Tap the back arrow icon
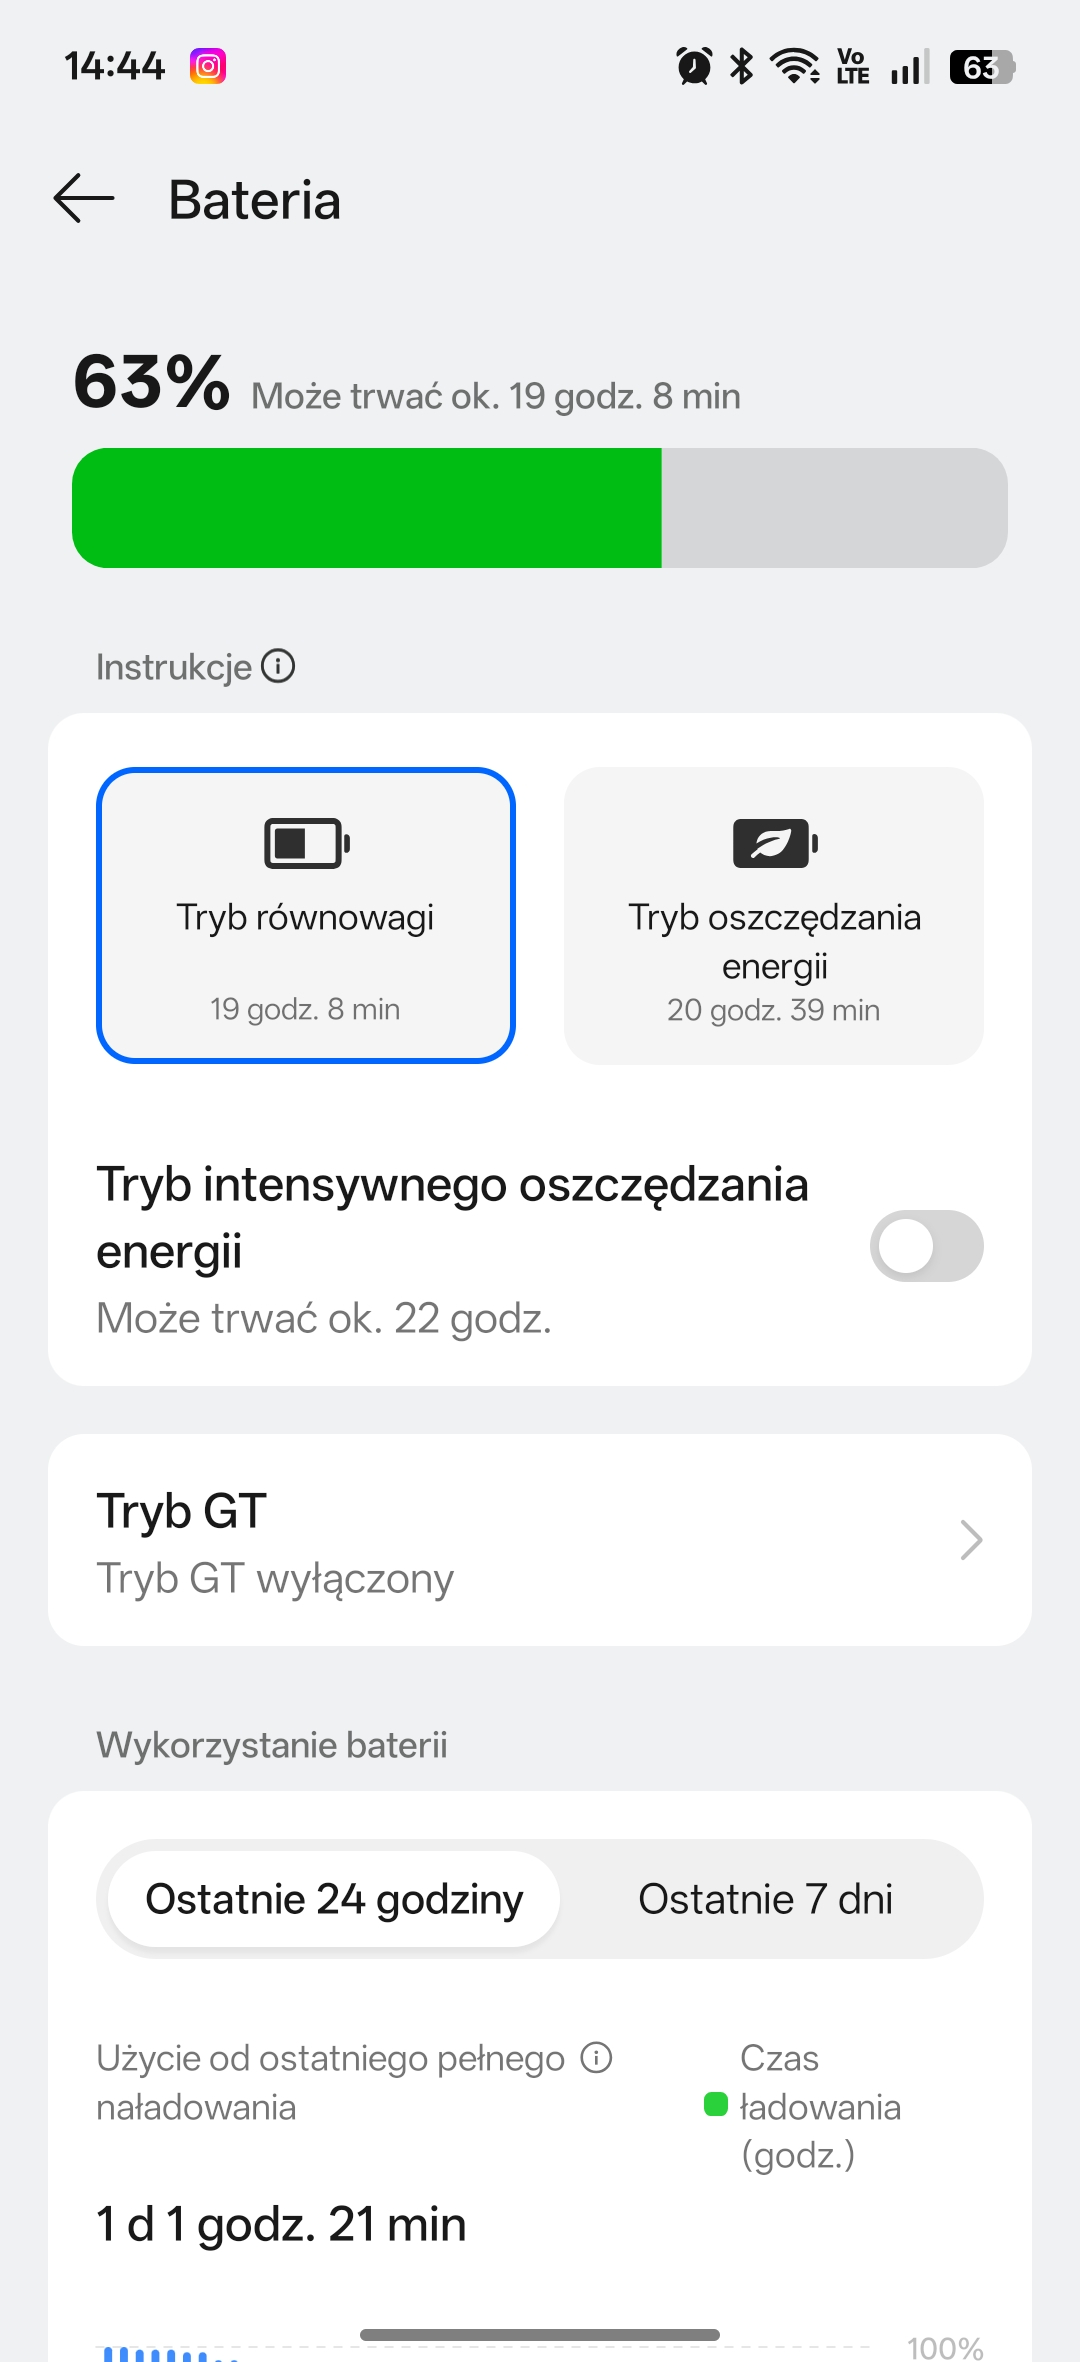 pos(84,198)
